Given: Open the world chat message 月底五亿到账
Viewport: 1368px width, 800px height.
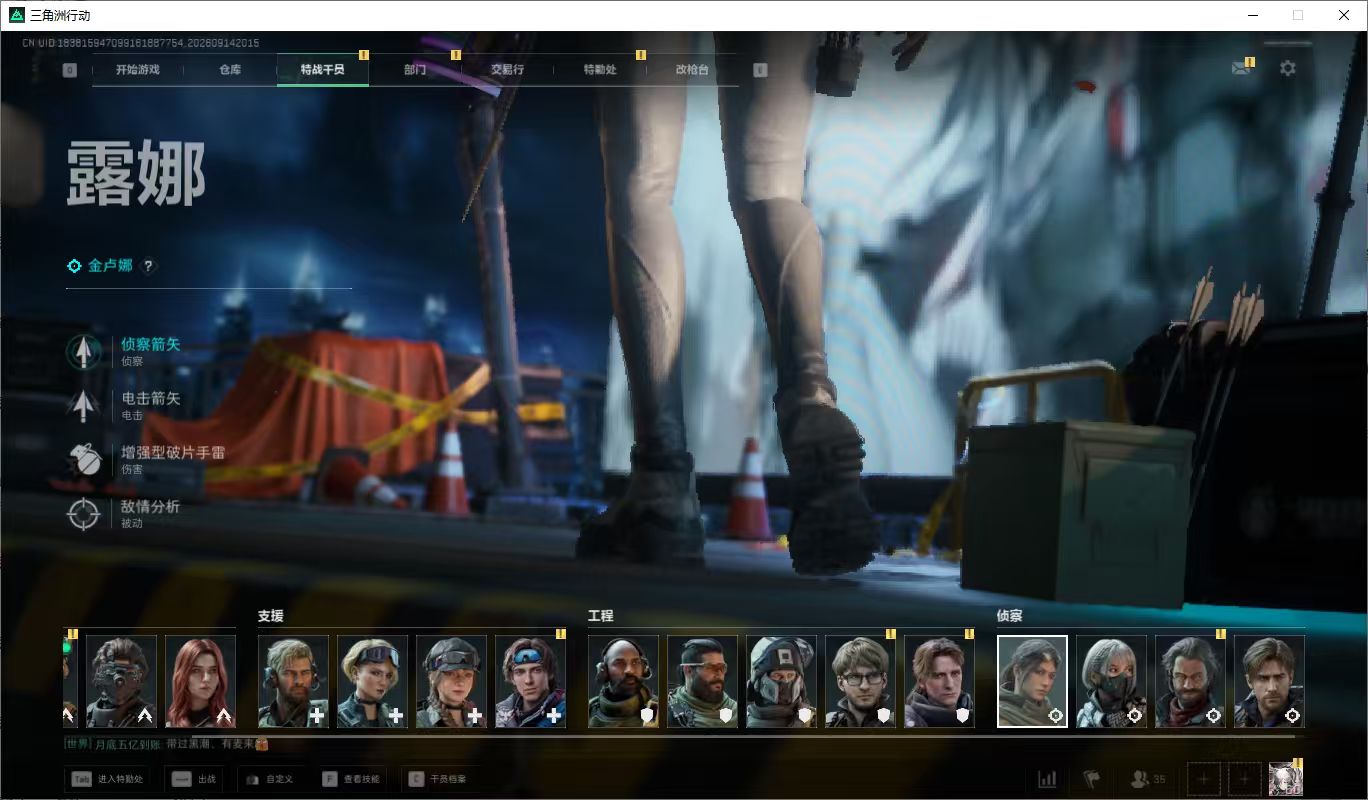Looking at the screenshot, I should point(166,744).
